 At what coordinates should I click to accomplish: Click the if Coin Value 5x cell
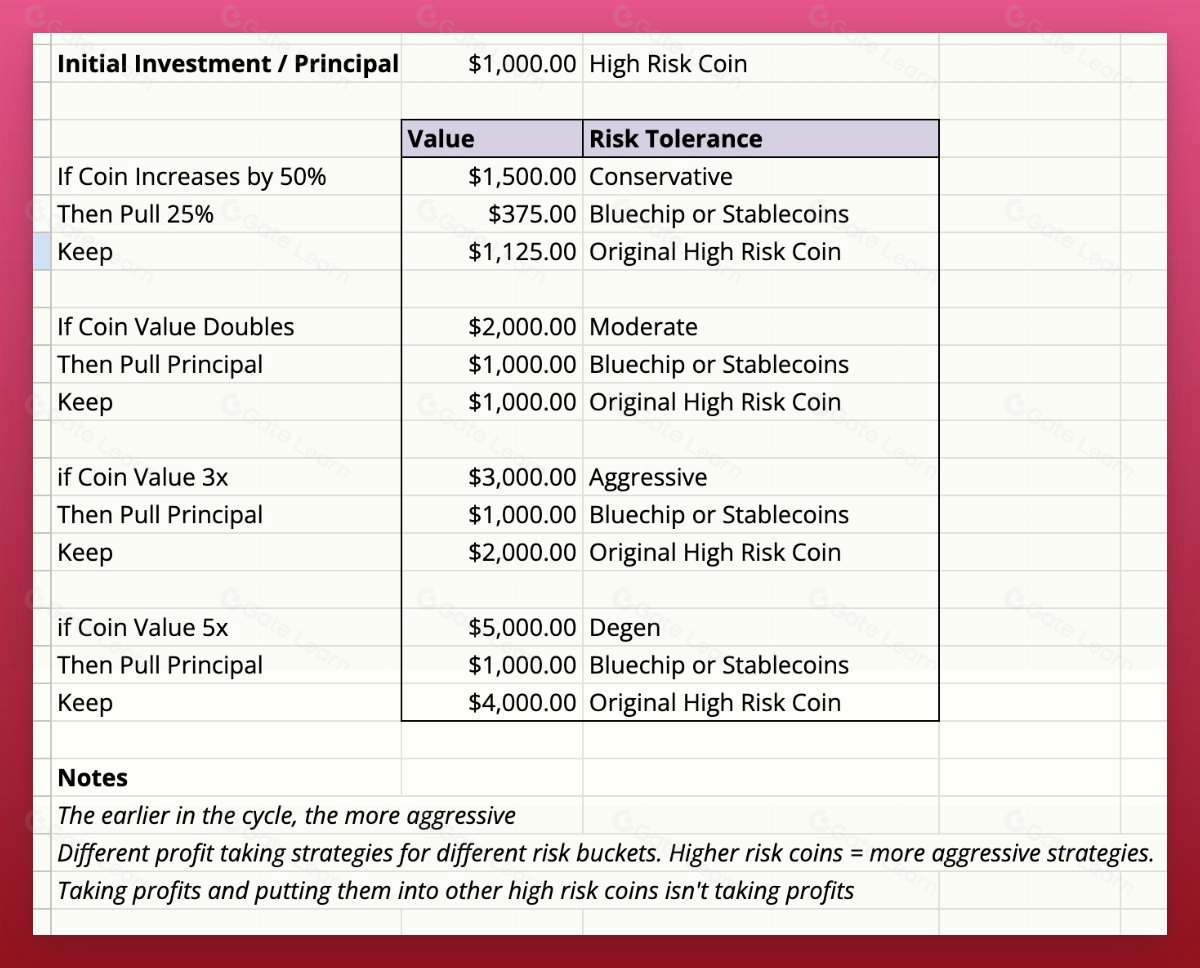(143, 628)
